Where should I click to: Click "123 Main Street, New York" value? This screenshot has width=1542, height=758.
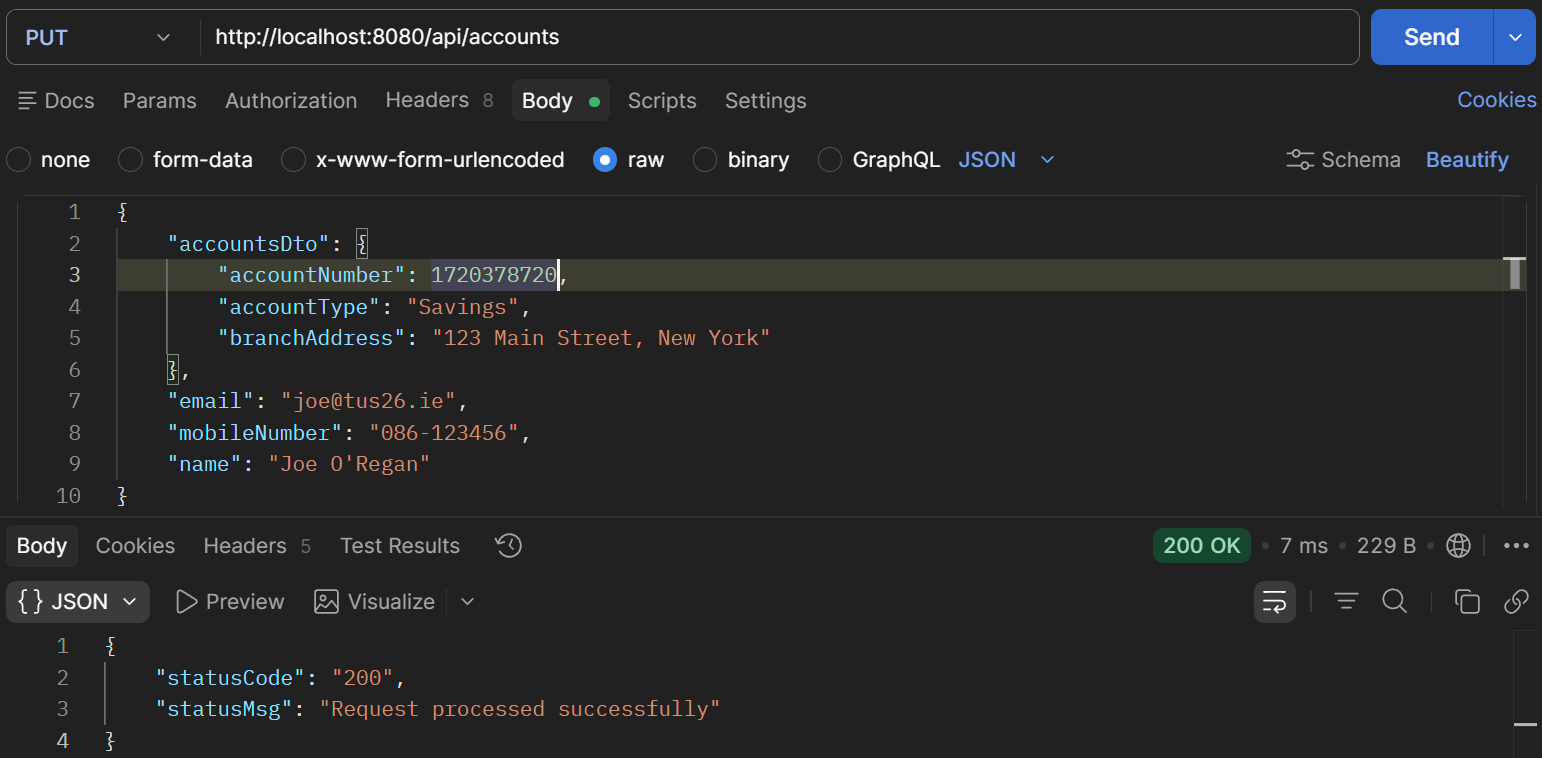(x=601, y=338)
